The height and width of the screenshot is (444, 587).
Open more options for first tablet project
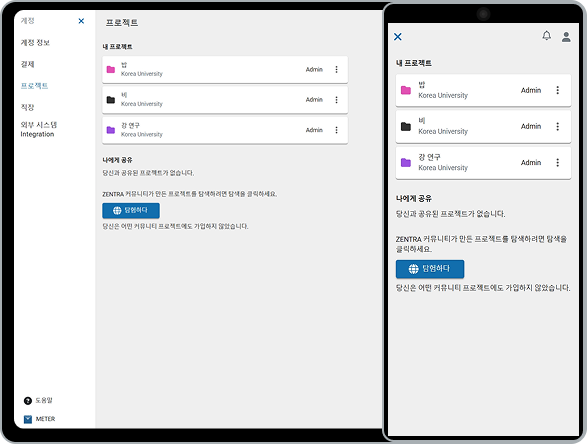pos(337,69)
